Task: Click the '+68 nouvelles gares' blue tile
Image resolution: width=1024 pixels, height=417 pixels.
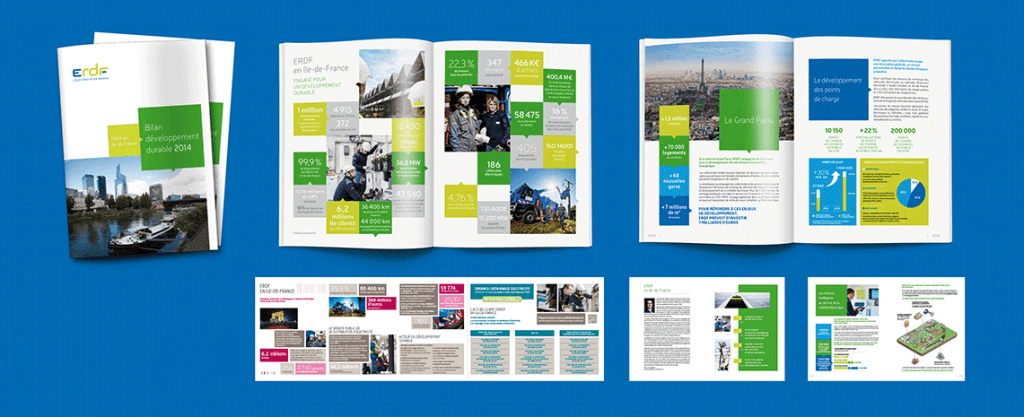Action: coord(674,181)
